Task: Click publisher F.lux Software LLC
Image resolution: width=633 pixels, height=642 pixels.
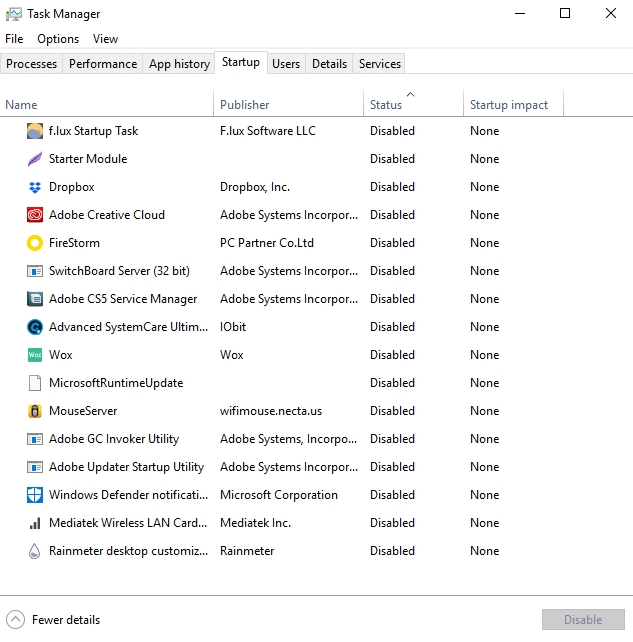Action: tap(268, 131)
